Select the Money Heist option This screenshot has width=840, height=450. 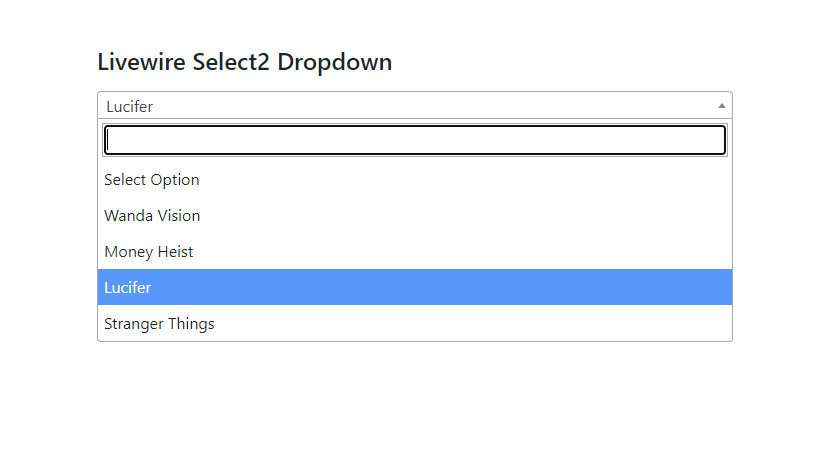click(x=415, y=251)
